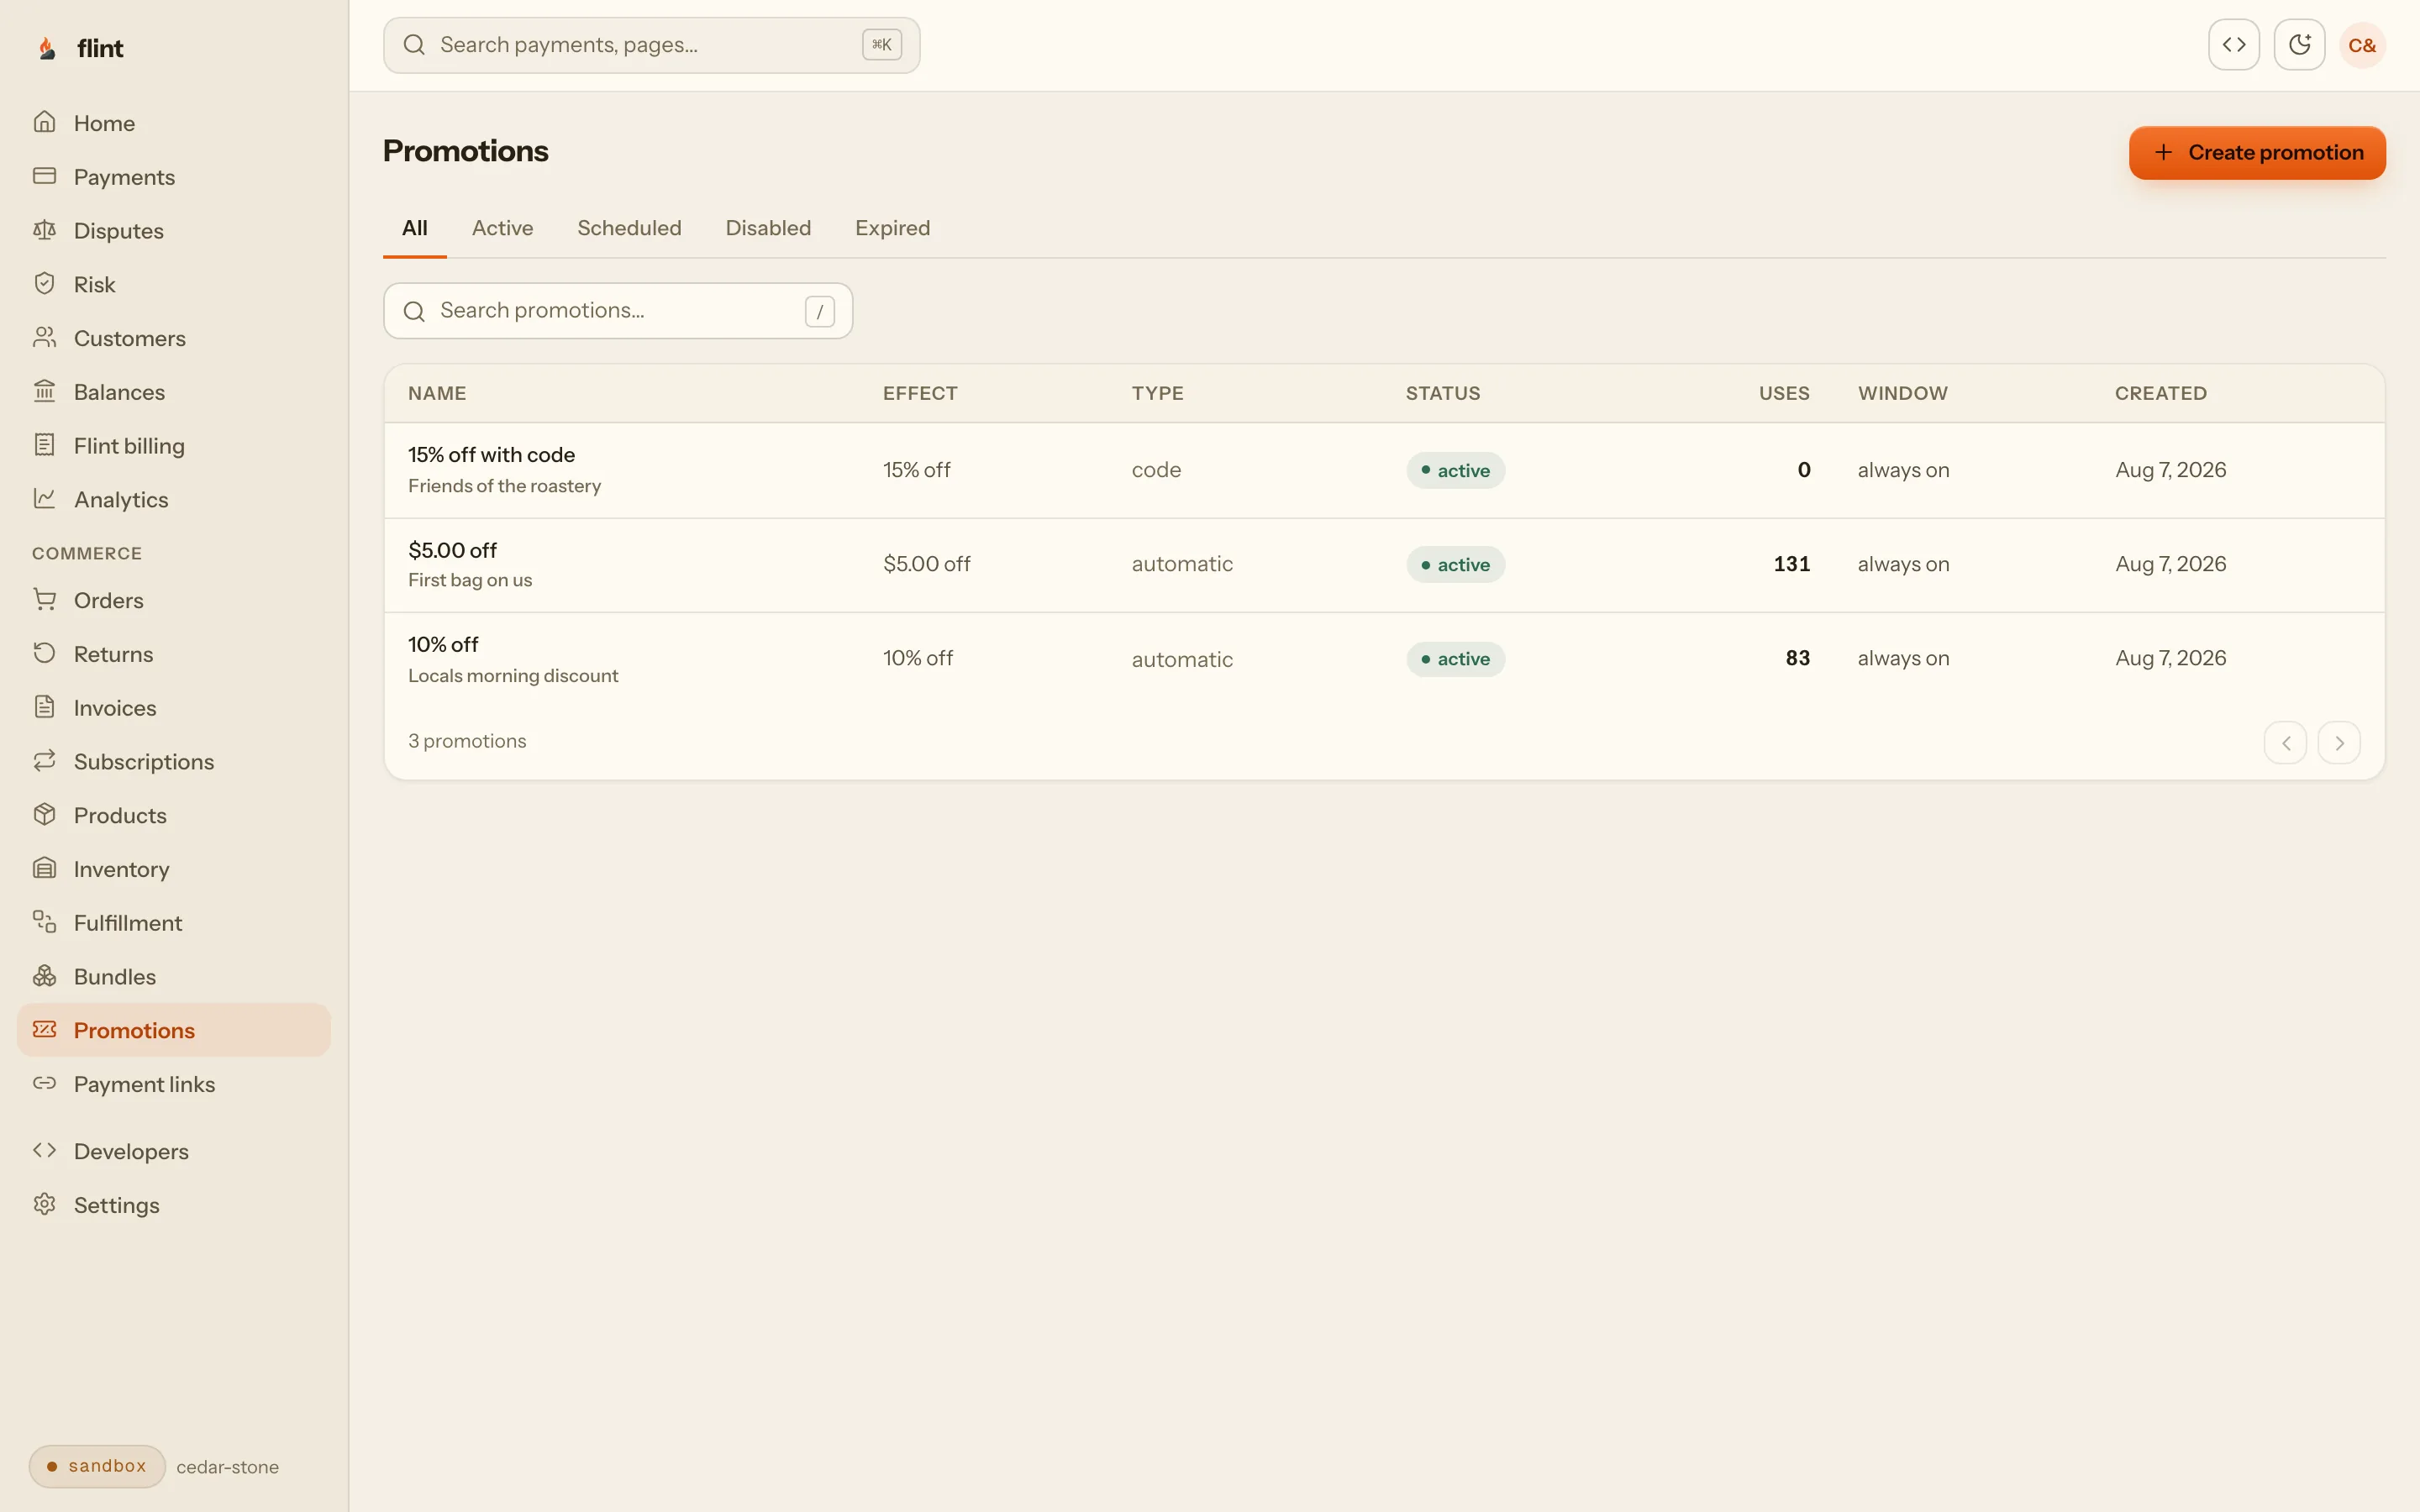The image size is (2420, 1512).
Task: Click the flint flame logo
Action: point(46,48)
